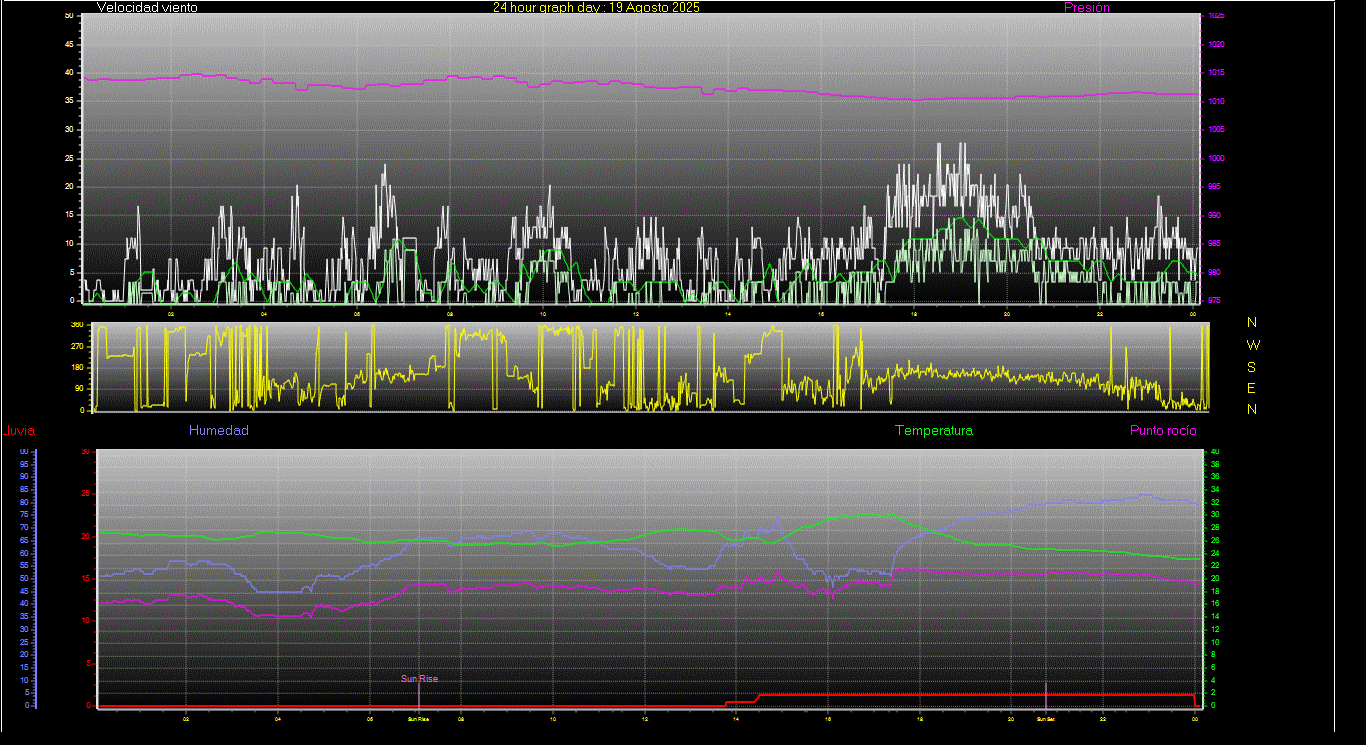The height and width of the screenshot is (745, 1366).
Task: Click the 'W' compass direction label
Action: (1253, 344)
